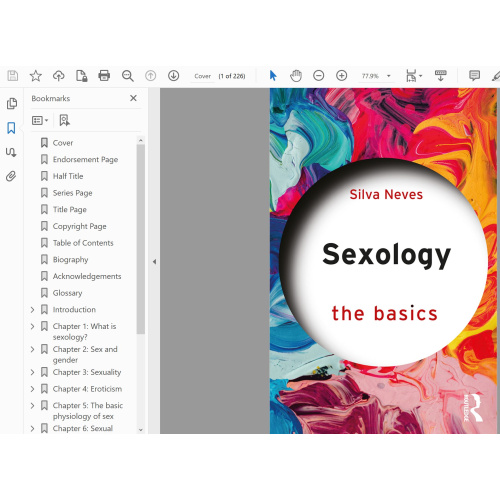This screenshot has height=500, width=500.
Task: Open the cloud upload icon
Action: [x=59, y=76]
